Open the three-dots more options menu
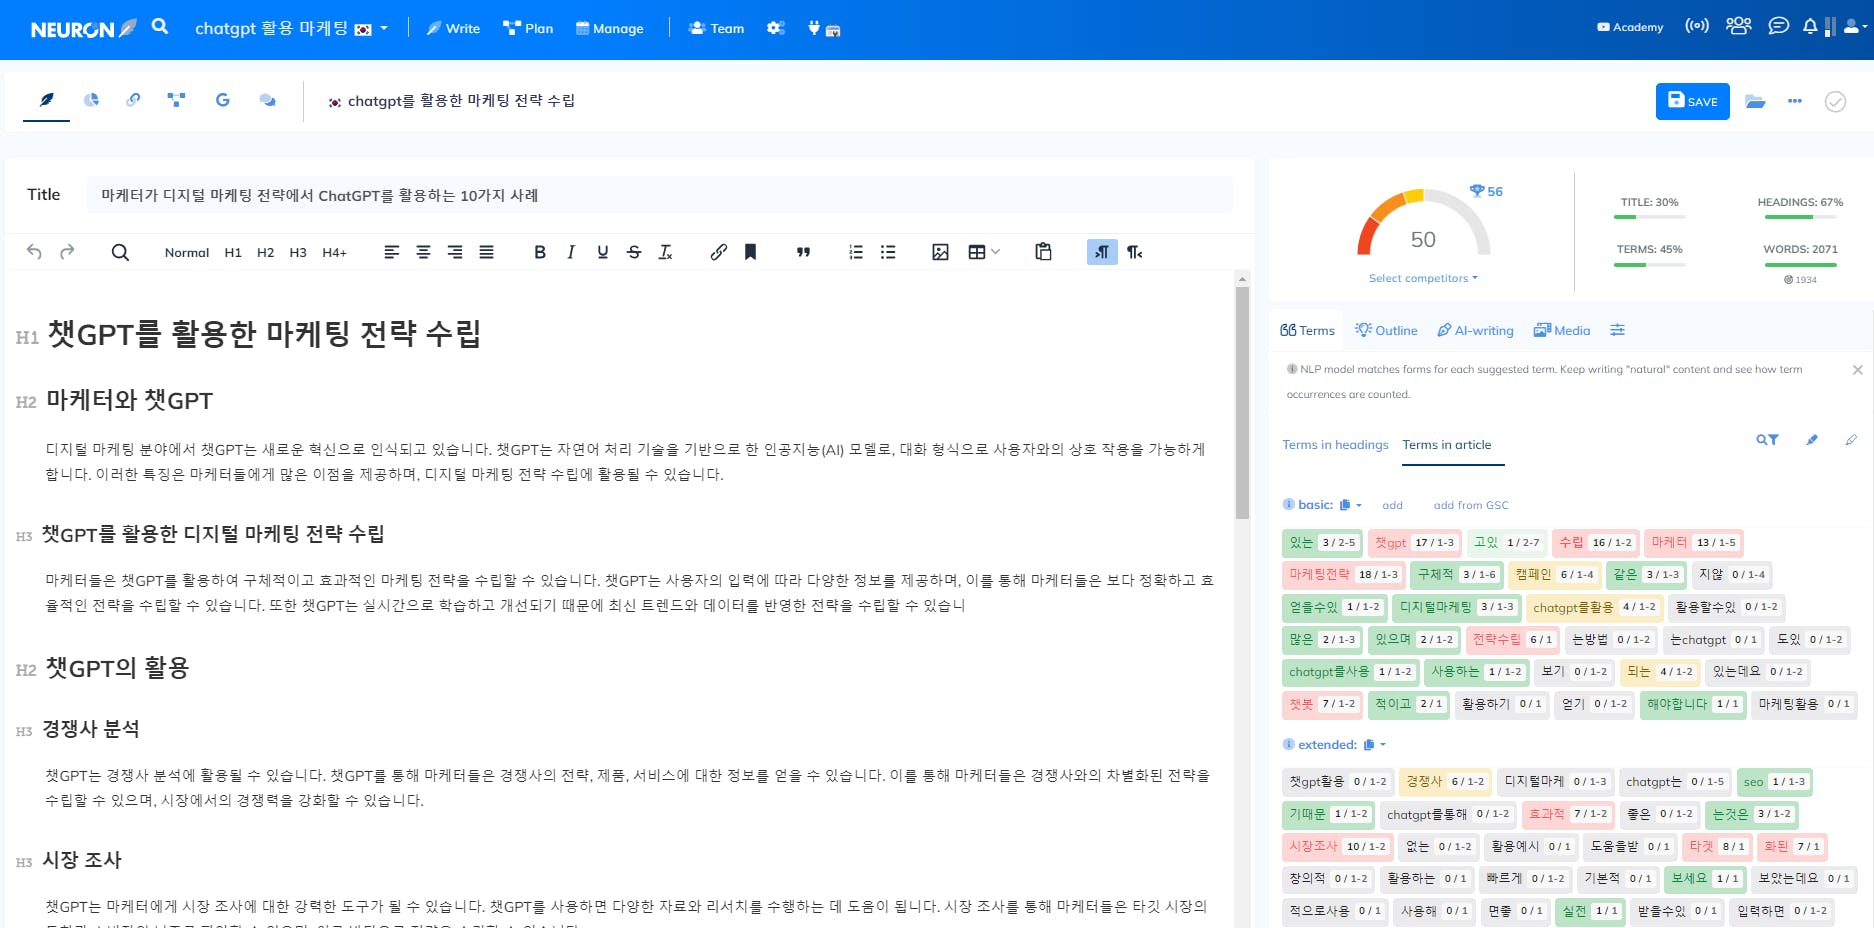 click(1795, 101)
